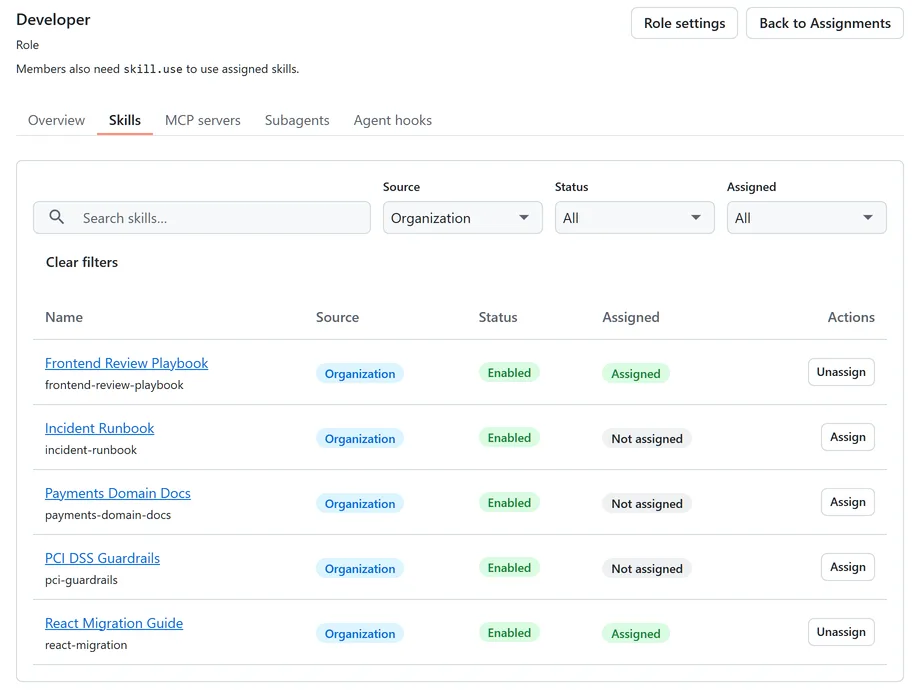Click Assigned badge in Frontend Review Playbook row
The image size is (920, 690).
tap(635, 374)
